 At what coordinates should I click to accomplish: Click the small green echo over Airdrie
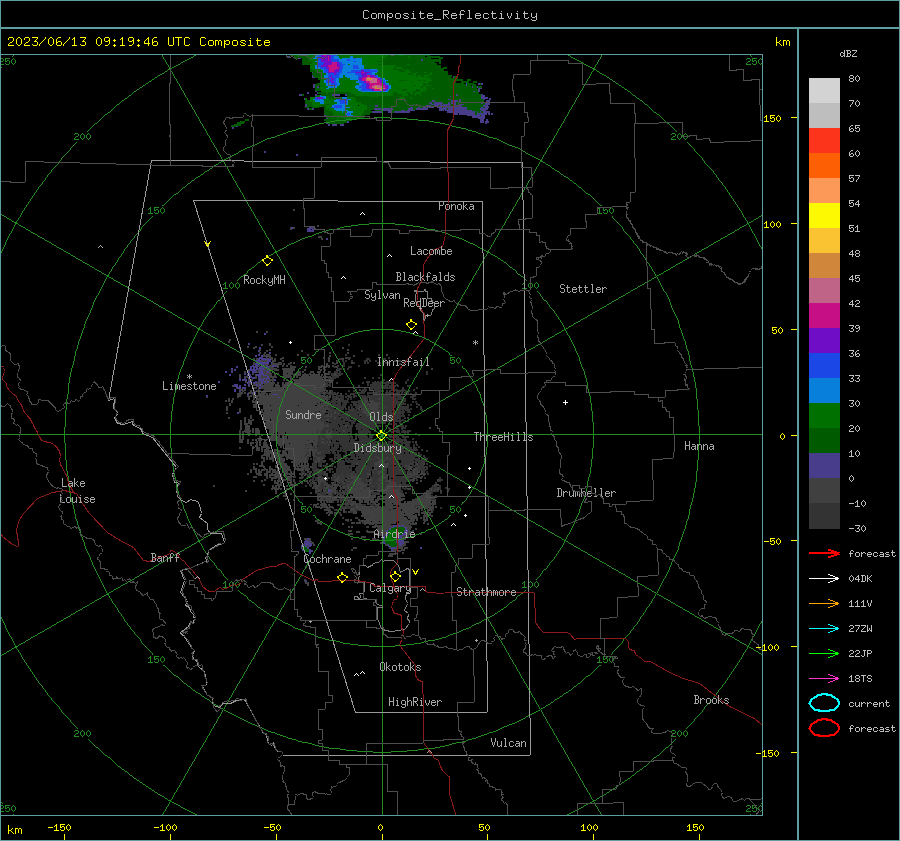point(394,537)
